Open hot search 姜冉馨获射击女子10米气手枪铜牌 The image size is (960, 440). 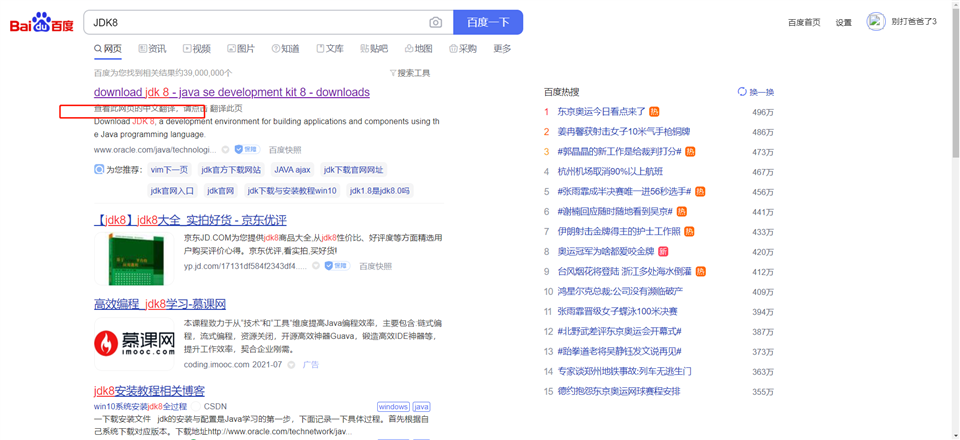pyautogui.click(x=623, y=132)
